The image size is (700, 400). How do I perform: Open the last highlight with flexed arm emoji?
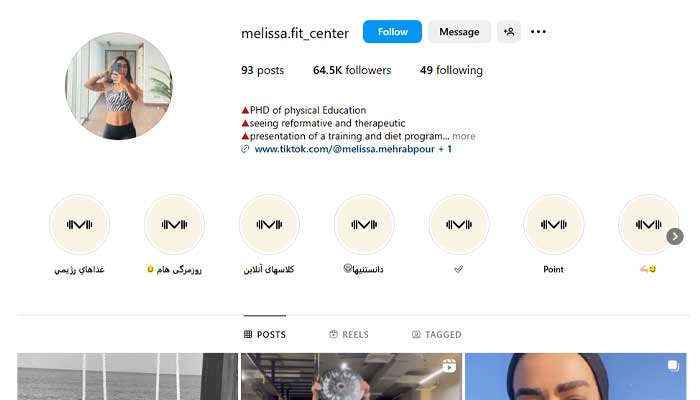(x=647, y=225)
